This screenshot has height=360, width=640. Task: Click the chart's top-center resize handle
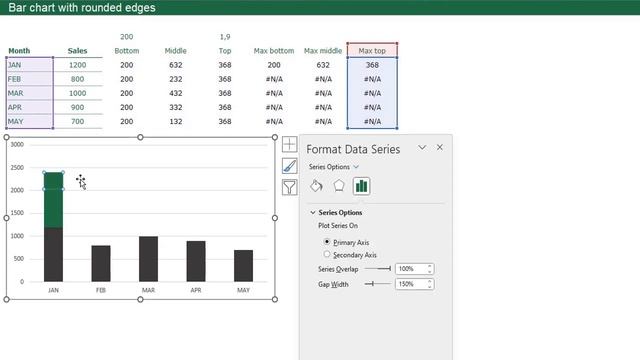[140, 137]
